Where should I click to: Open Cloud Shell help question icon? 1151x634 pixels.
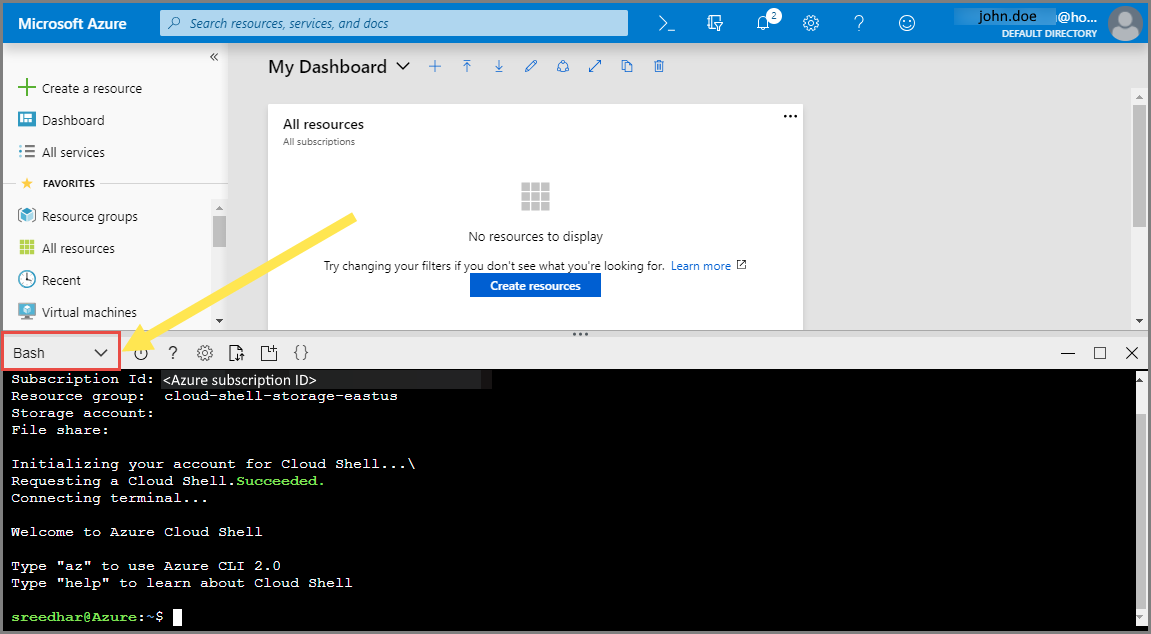[173, 353]
